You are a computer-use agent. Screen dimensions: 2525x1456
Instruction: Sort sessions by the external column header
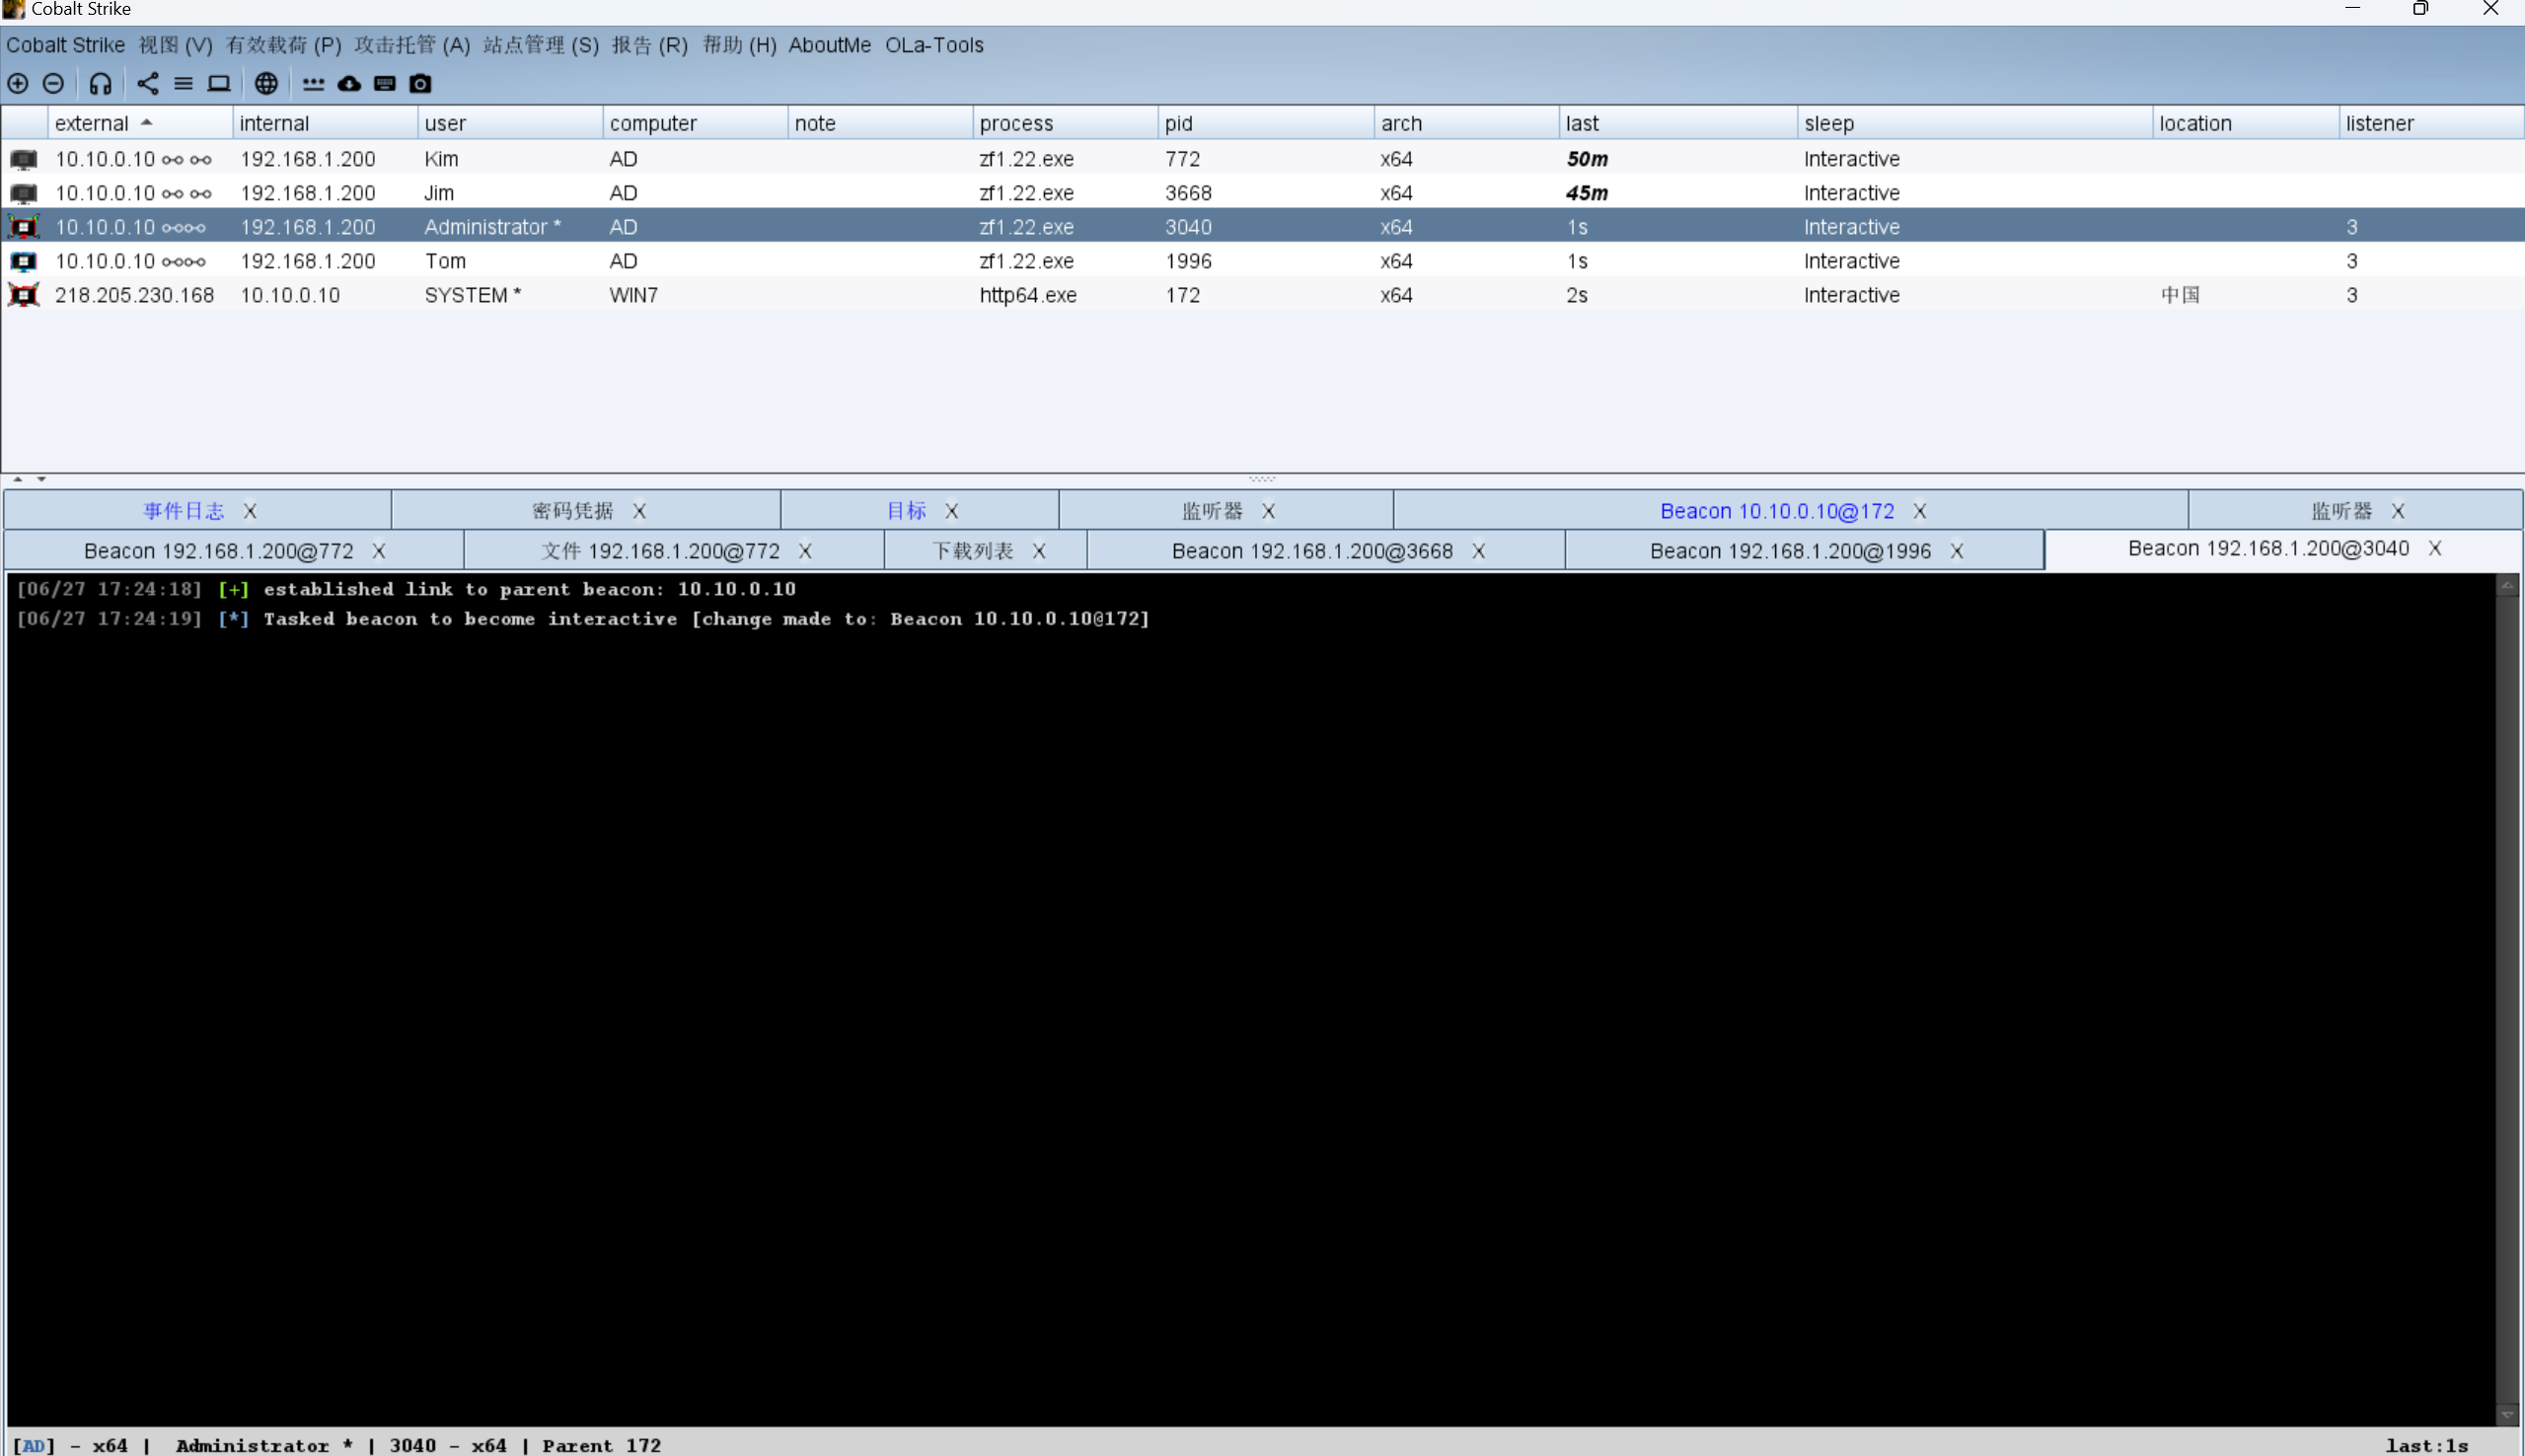point(93,122)
